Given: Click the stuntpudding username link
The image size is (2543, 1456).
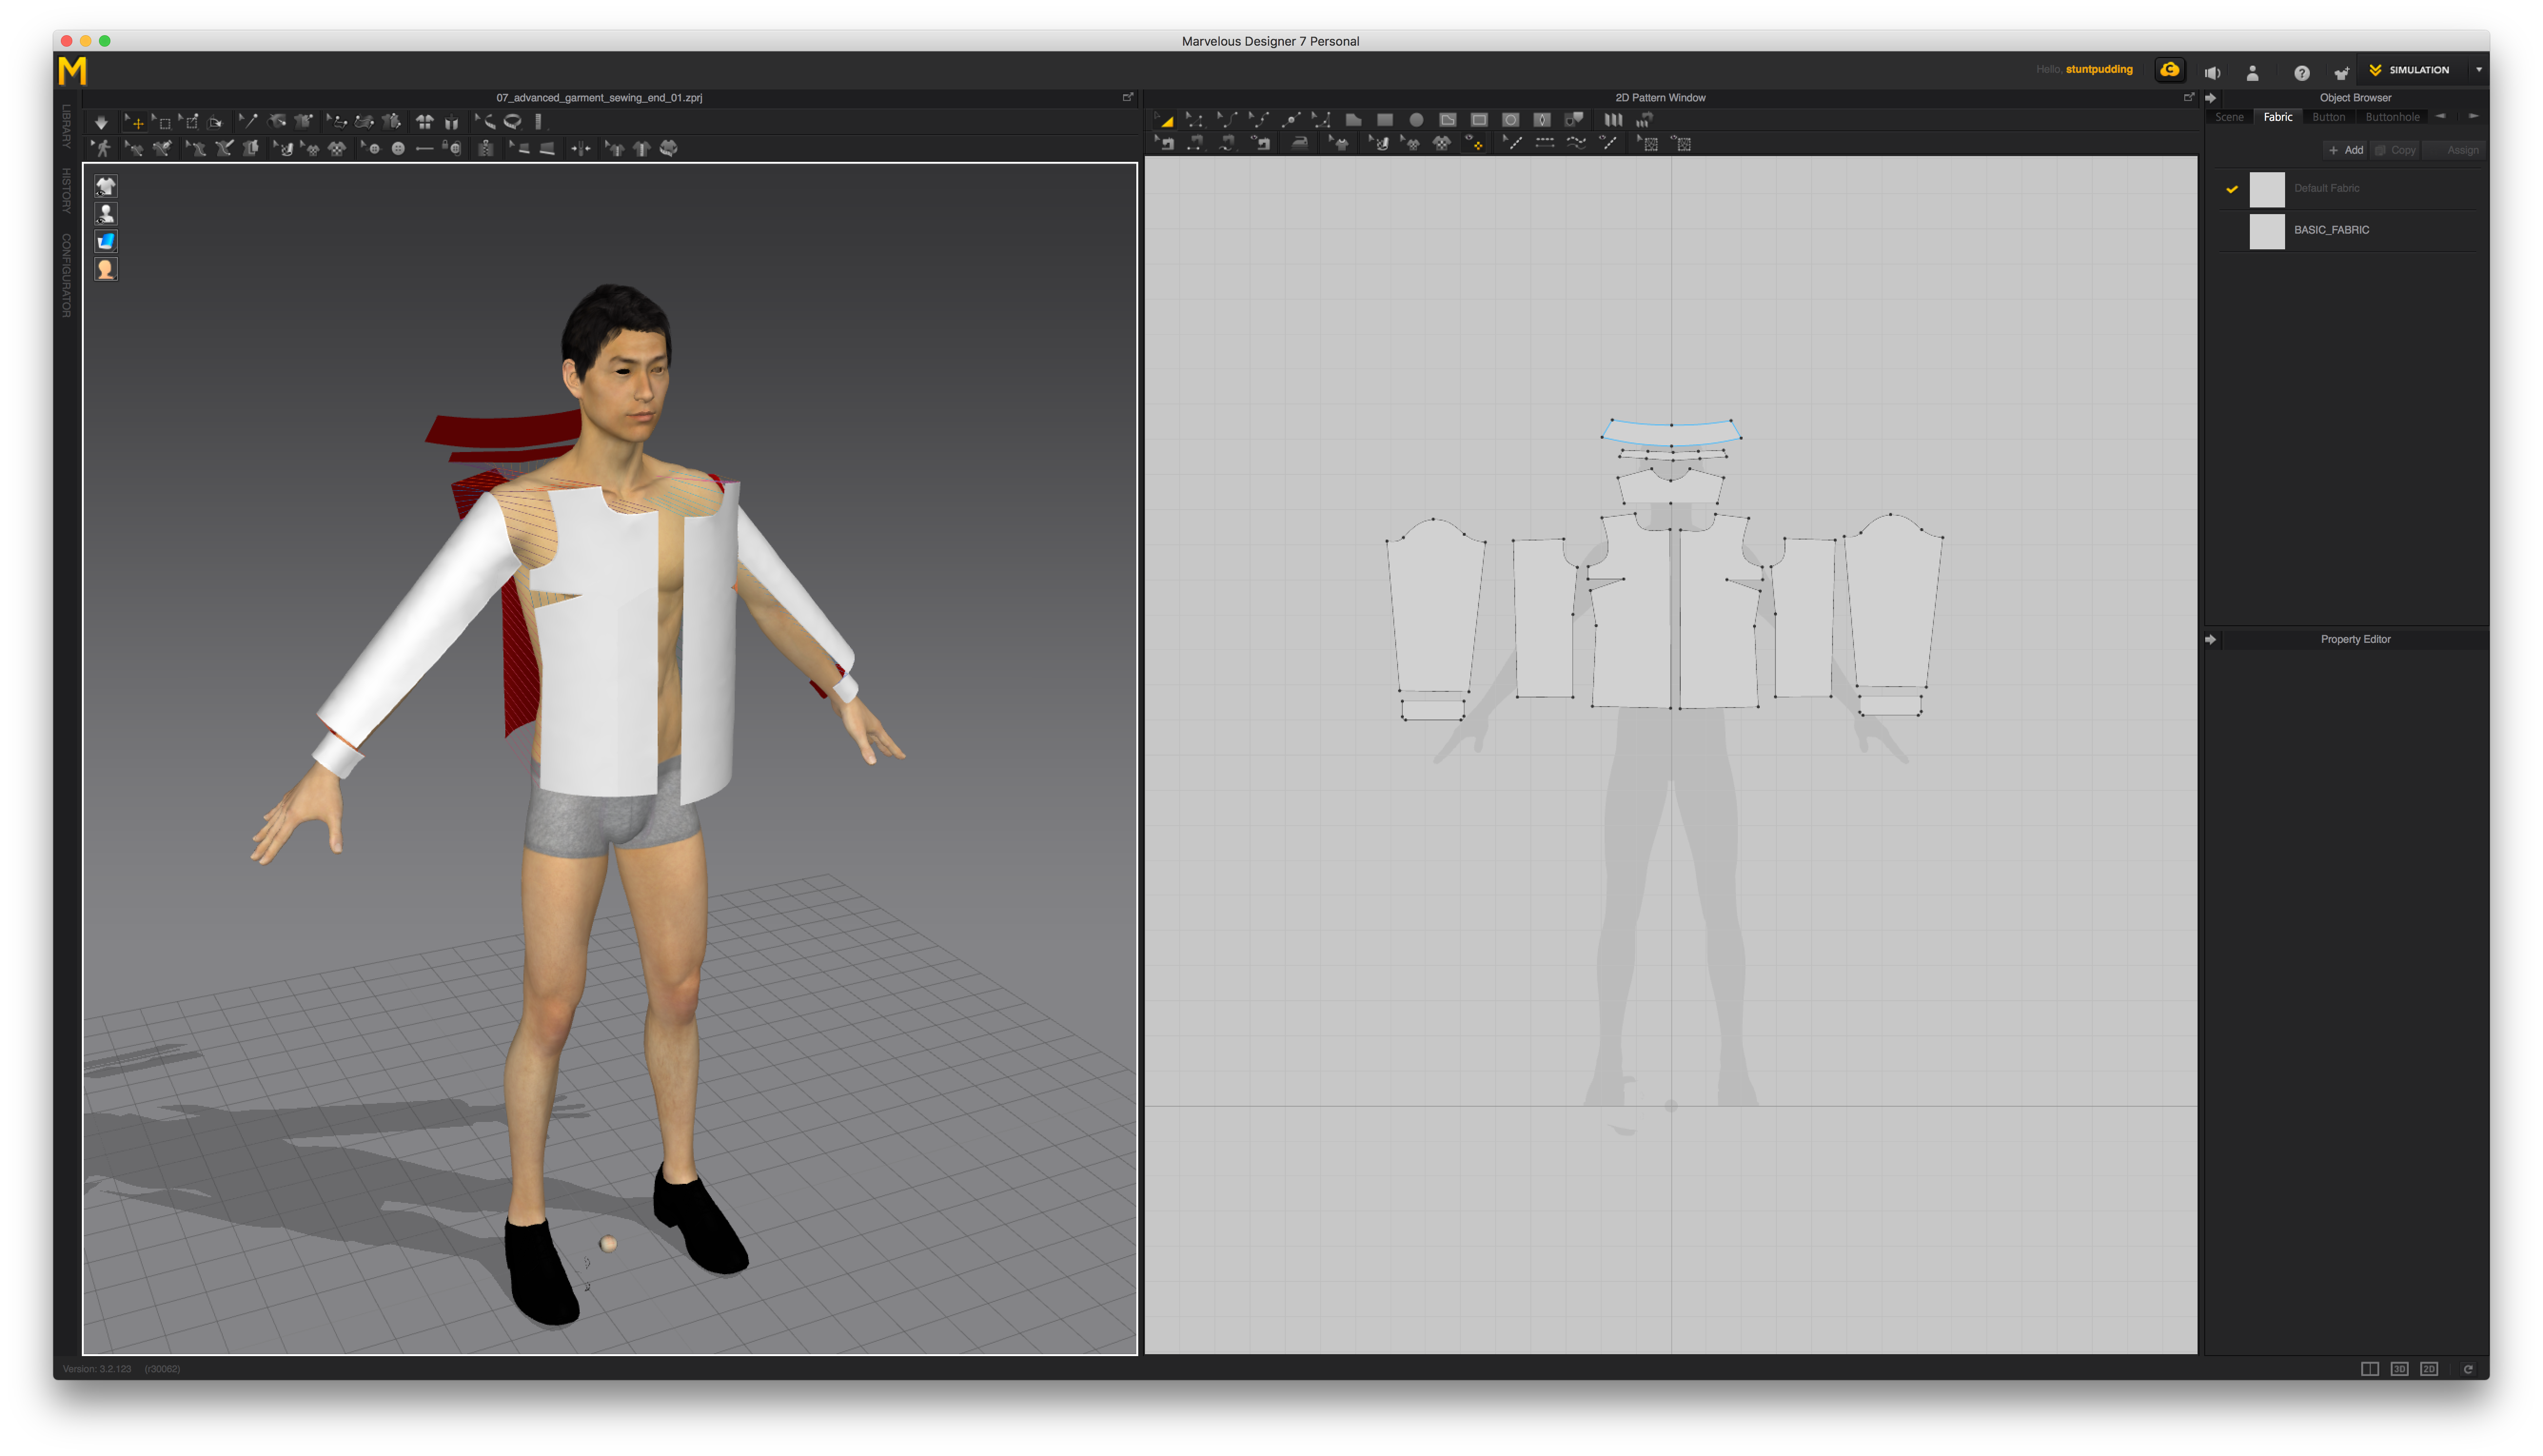Looking at the screenshot, I should click(2098, 69).
